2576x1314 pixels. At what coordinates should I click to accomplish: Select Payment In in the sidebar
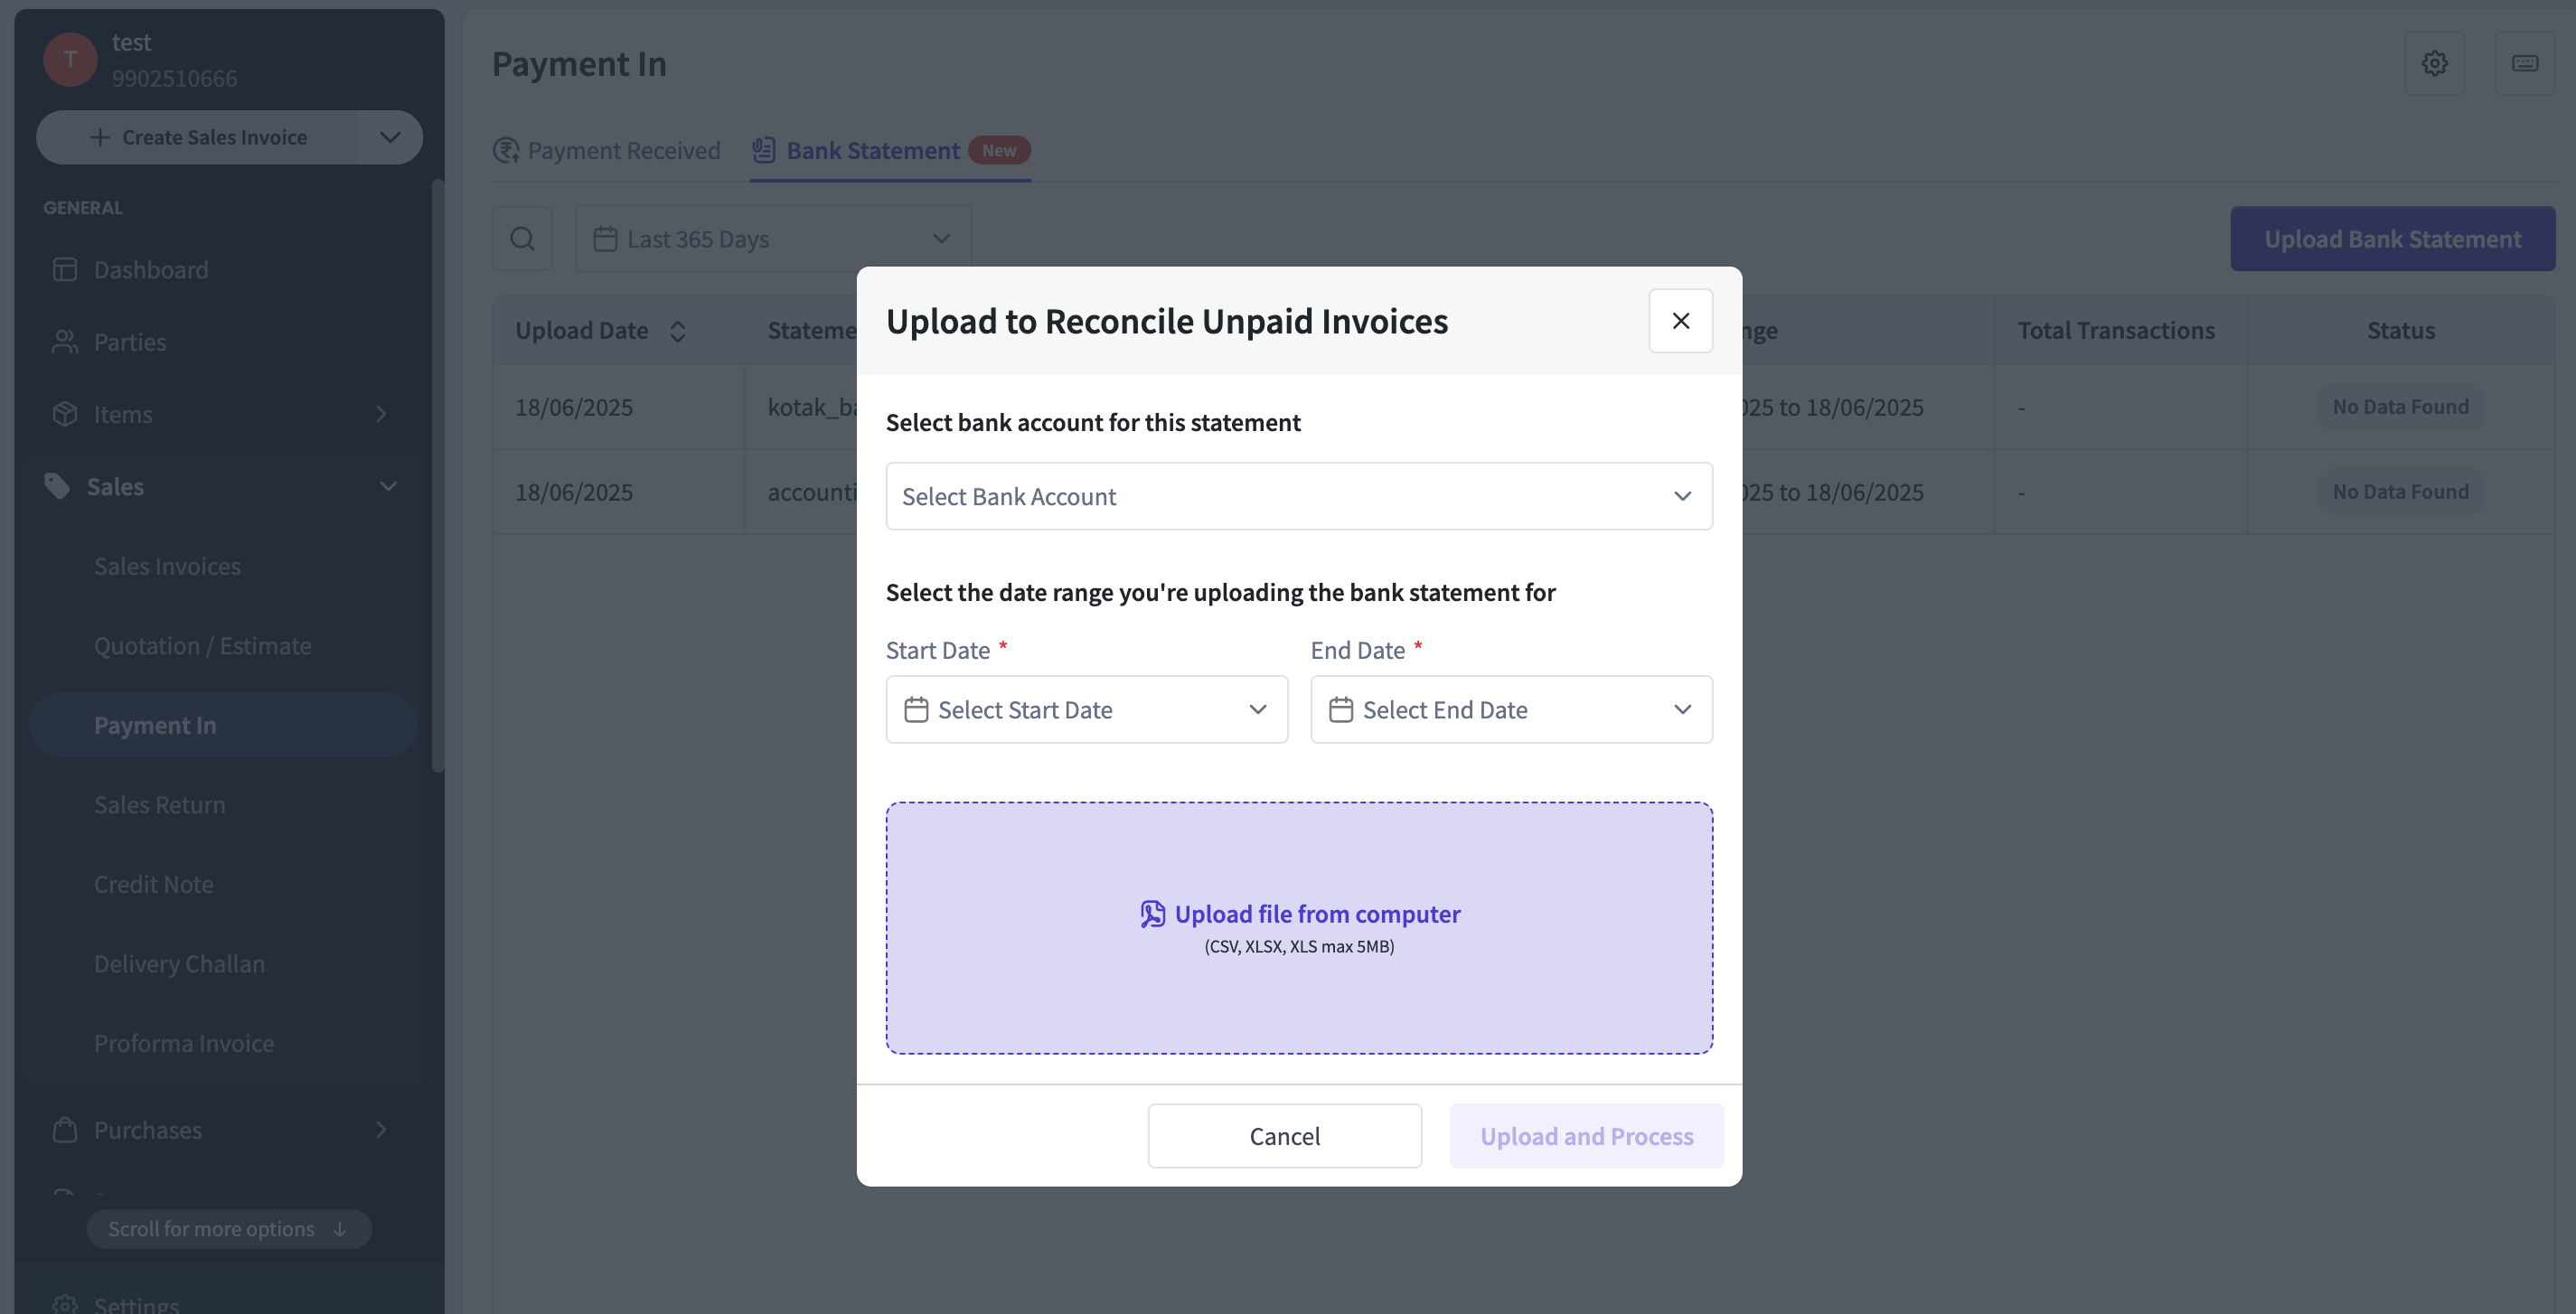[223, 724]
